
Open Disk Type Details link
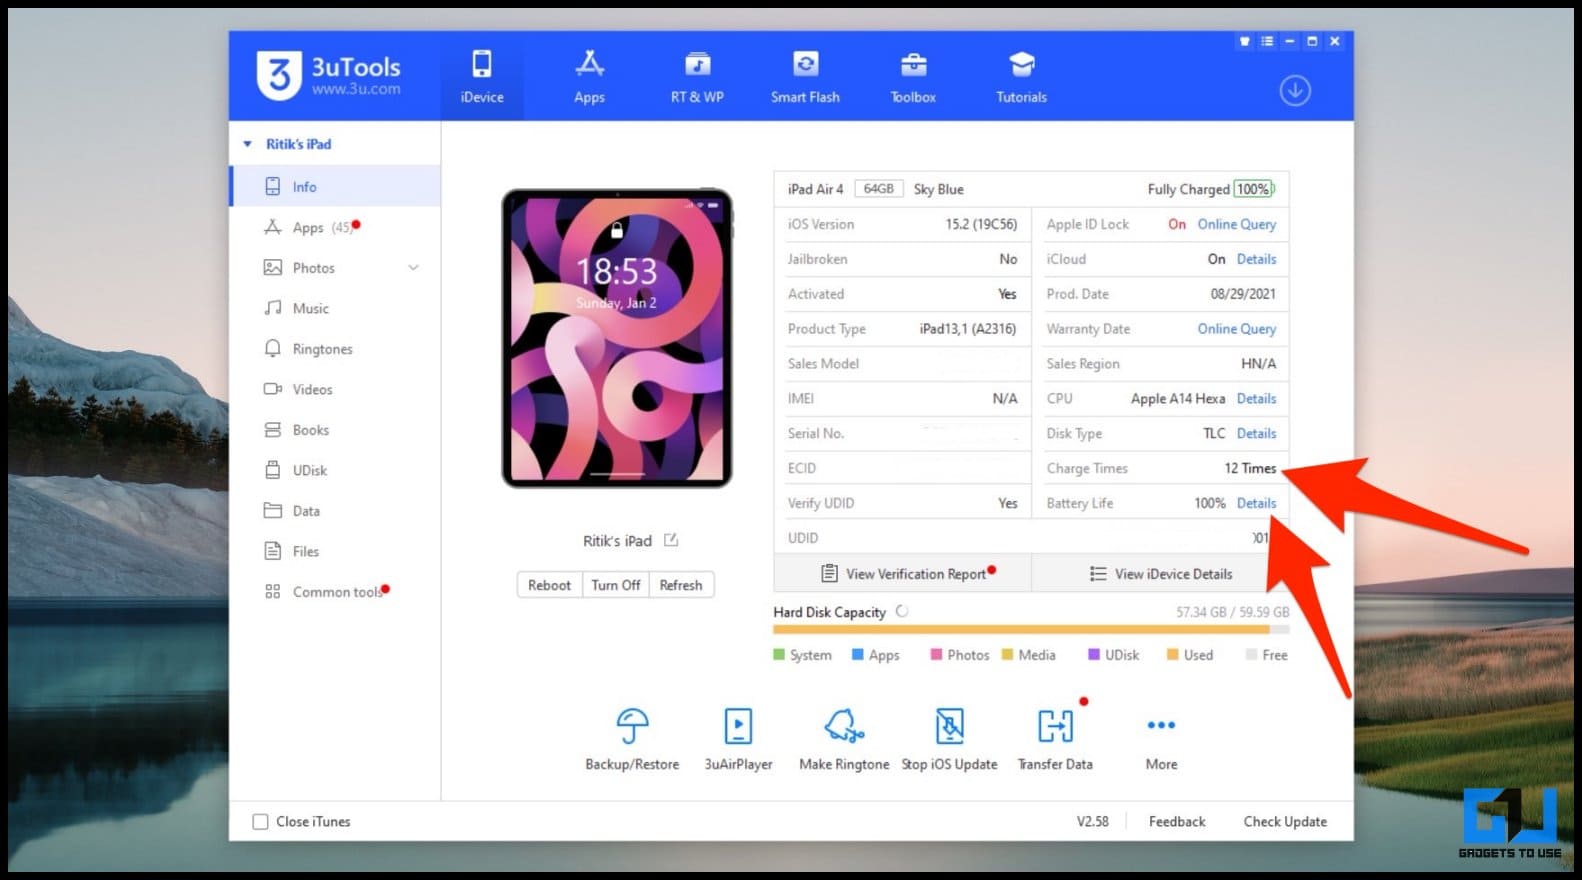pos(1256,433)
